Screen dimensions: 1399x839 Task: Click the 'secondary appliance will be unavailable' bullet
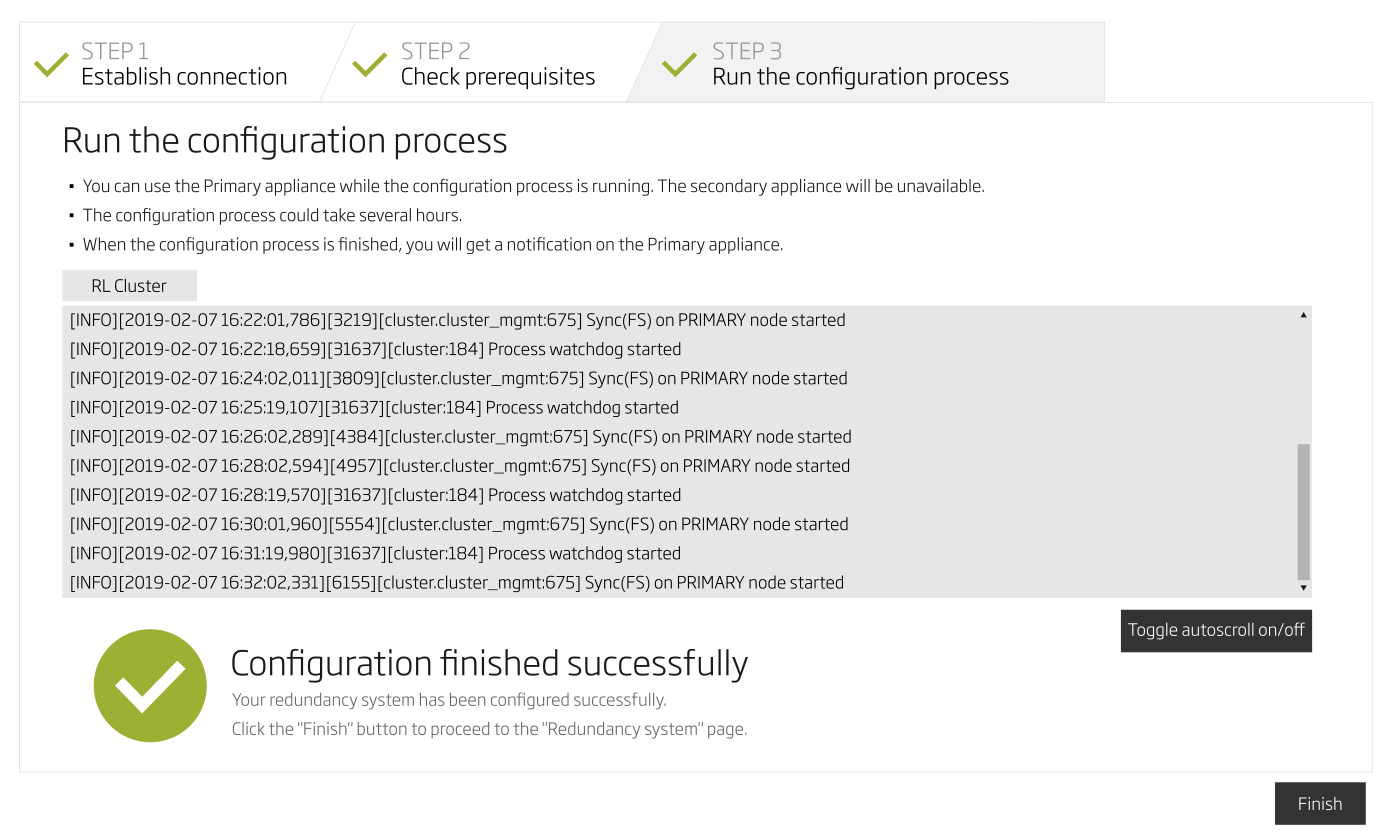click(x=534, y=186)
